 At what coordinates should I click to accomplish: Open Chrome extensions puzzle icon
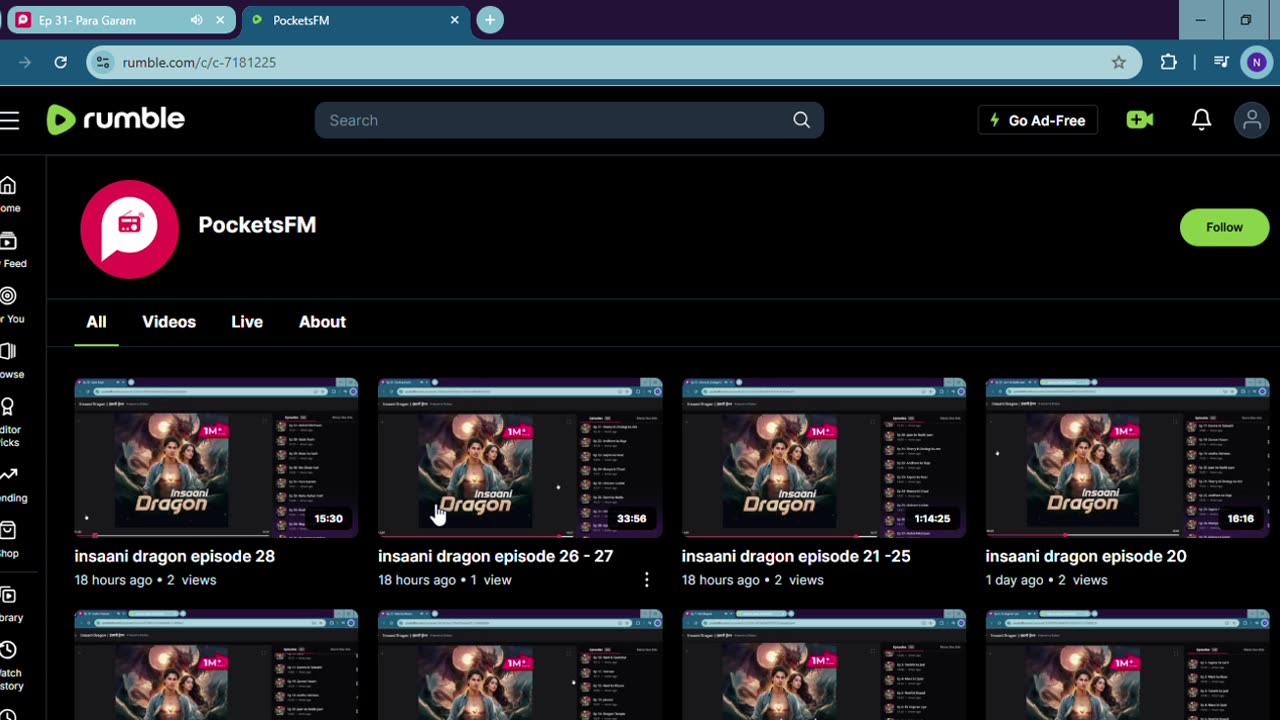click(x=1168, y=62)
